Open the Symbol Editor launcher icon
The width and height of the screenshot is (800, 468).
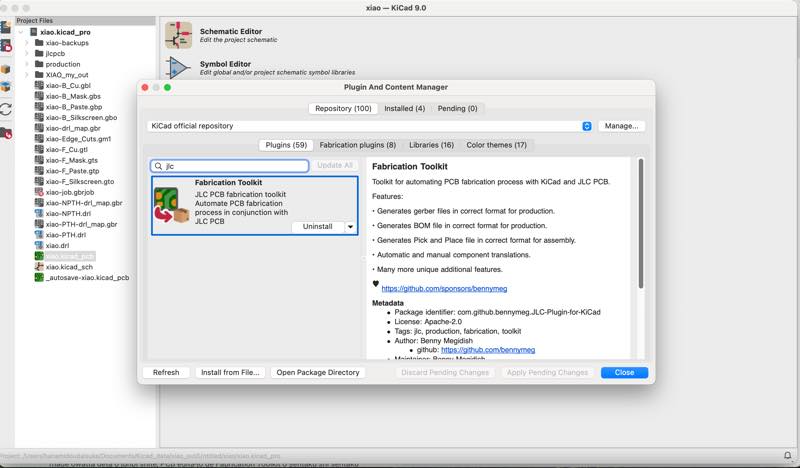pyautogui.click(x=178, y=67)
